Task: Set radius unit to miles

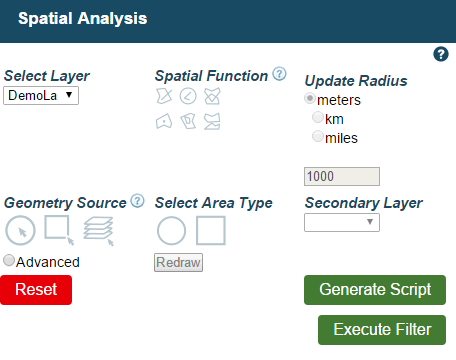Action: coord(318,136)
